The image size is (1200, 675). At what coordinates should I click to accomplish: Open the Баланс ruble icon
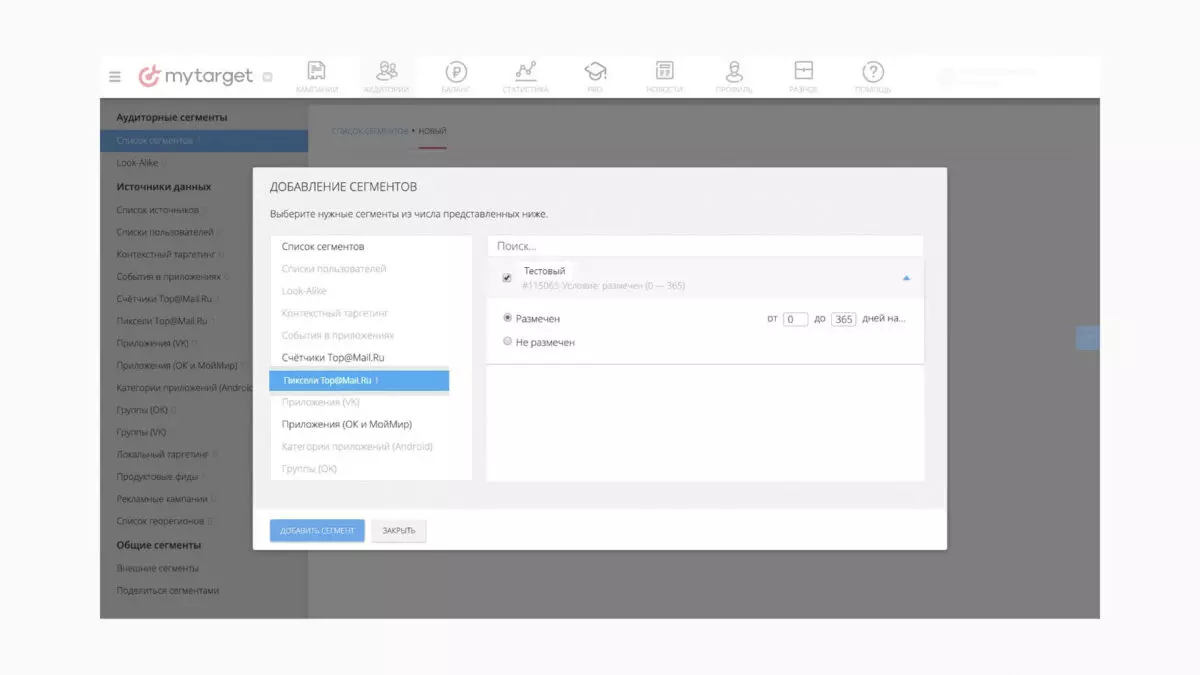click(x=456, y=71)
